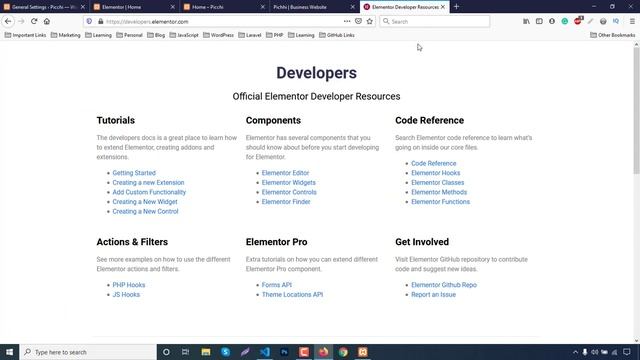Open the Firefox Library icon
The image size is (640, 360).
(x=526, y=21)
